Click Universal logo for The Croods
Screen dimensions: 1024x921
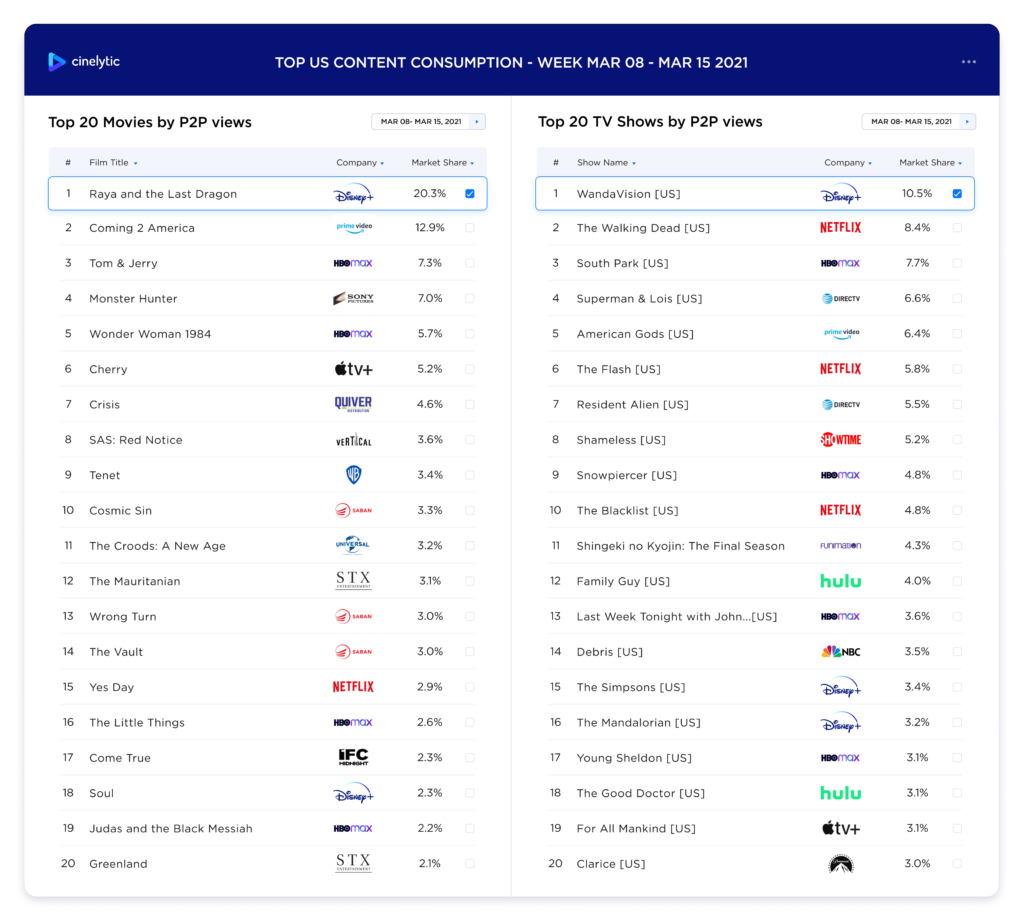pos(353,545)
